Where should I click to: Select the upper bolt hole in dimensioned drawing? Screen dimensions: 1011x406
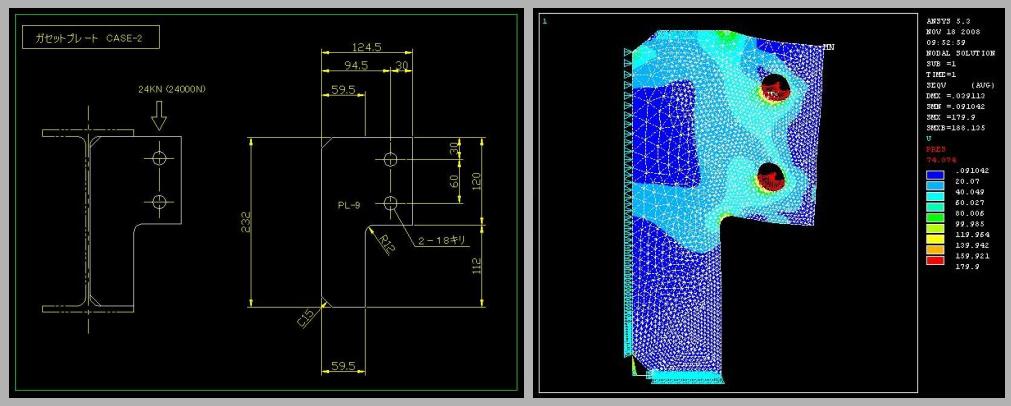coord(389,159)
